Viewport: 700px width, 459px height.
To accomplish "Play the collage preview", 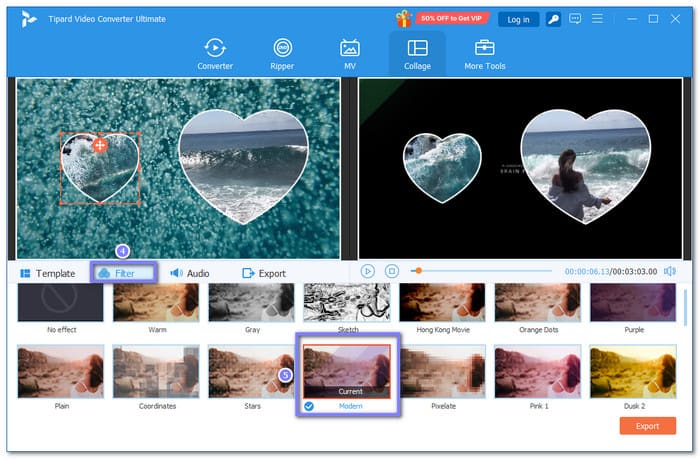I will tap(368, 271).
